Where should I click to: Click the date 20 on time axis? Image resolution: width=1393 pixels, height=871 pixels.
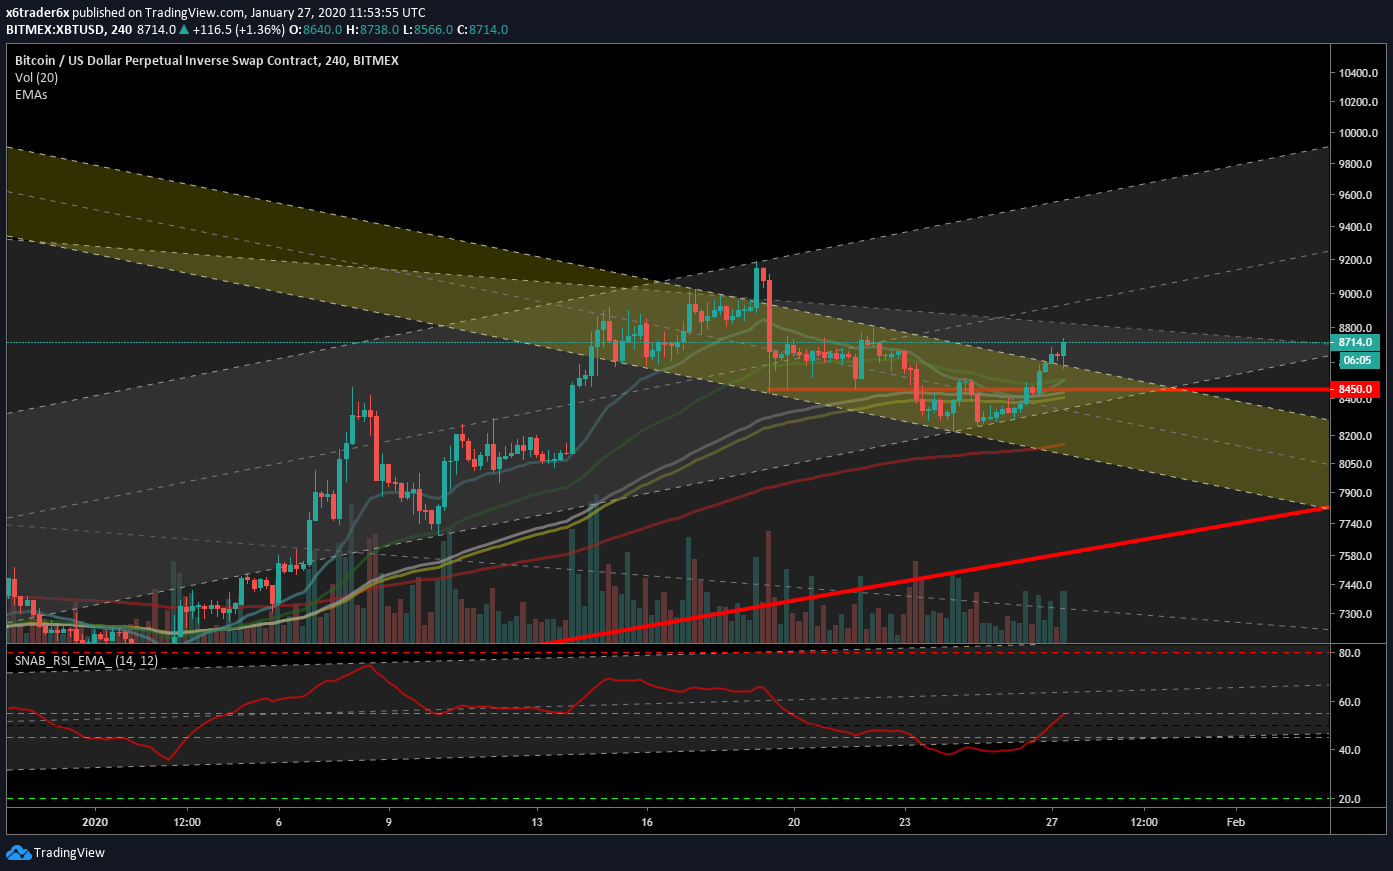coord(794,822)
